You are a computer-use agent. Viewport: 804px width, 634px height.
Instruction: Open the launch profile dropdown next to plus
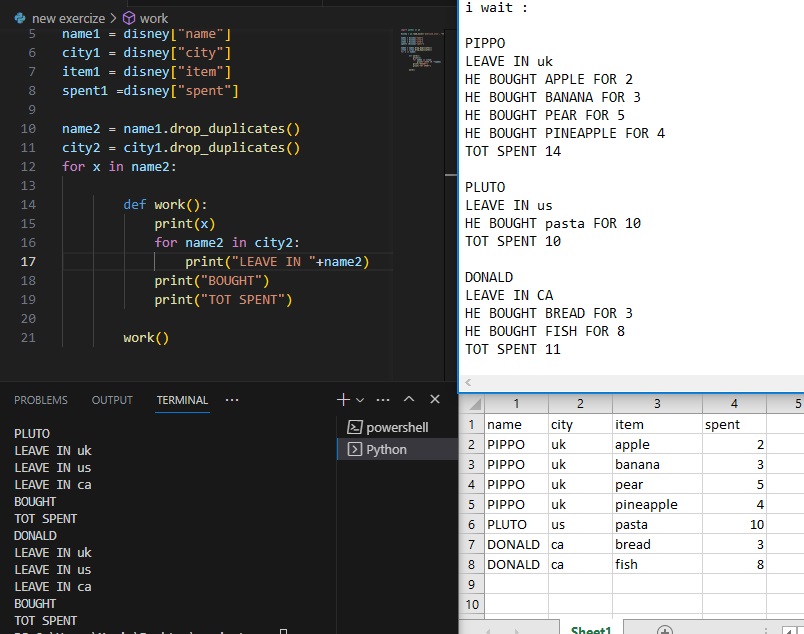pos(361,400)
